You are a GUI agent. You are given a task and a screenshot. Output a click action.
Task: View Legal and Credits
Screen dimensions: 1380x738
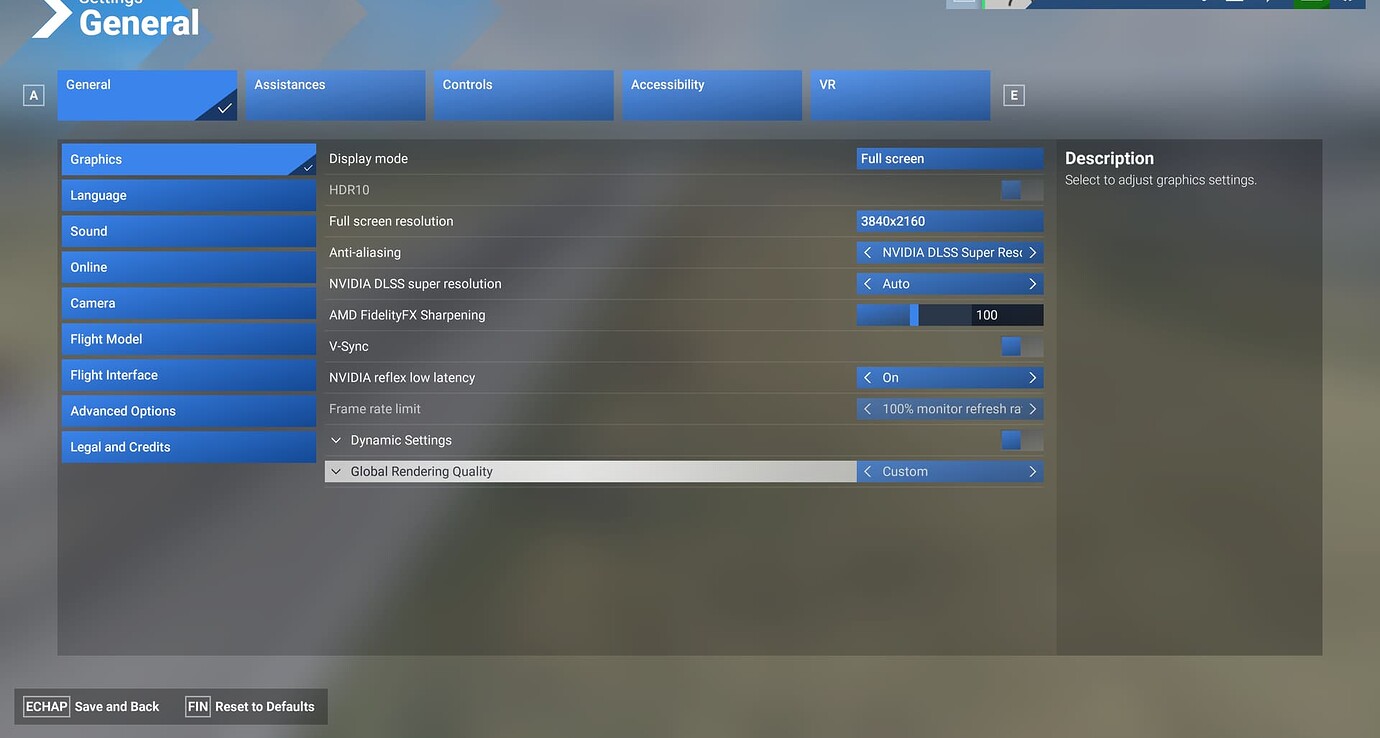(x=188, y=446)
